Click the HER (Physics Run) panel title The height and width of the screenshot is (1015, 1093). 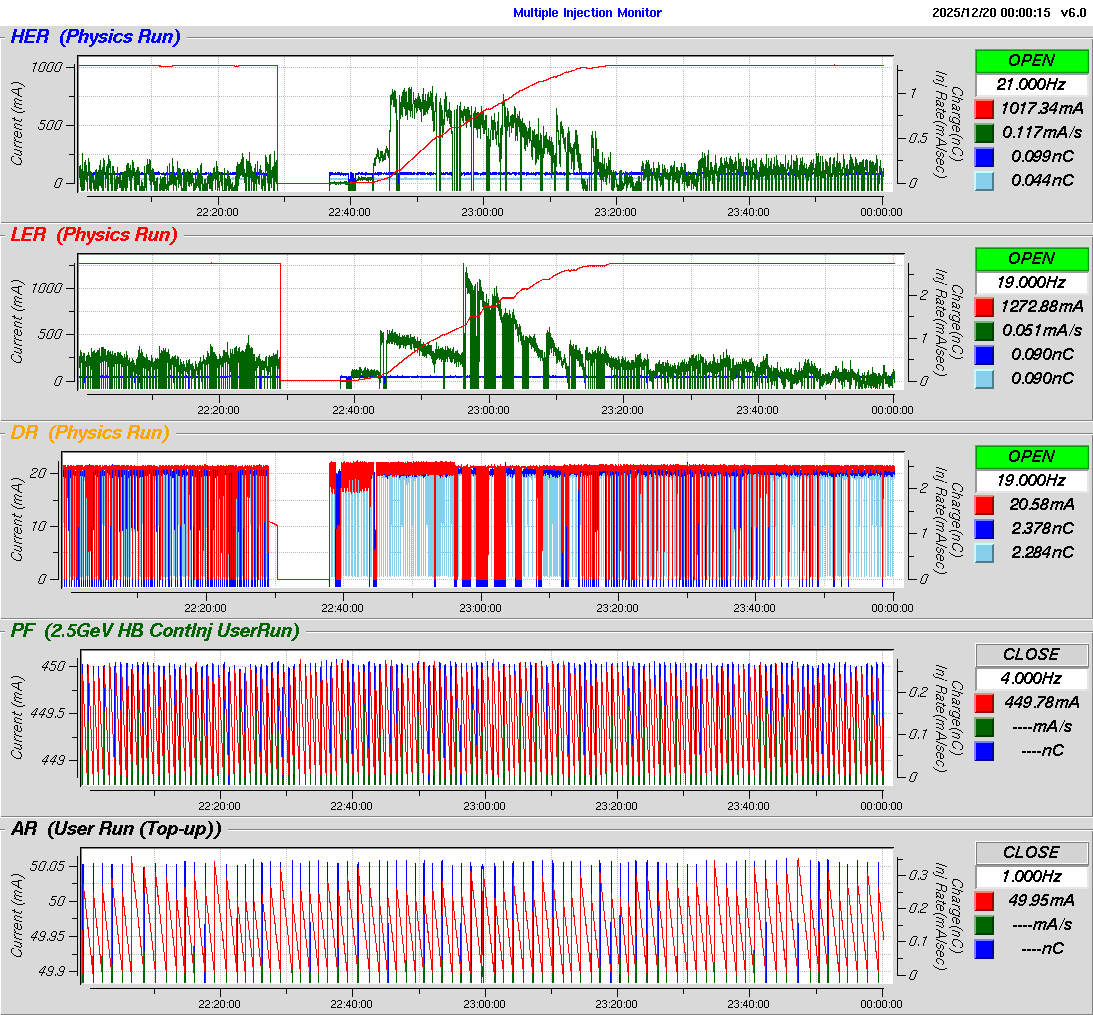pyautogui.click(x=95, y=37)
